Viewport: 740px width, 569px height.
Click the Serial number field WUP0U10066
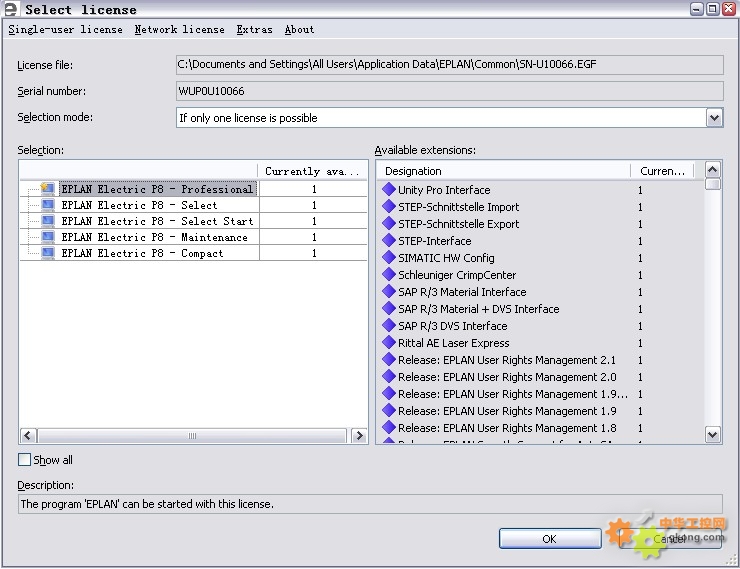point(449,91)
